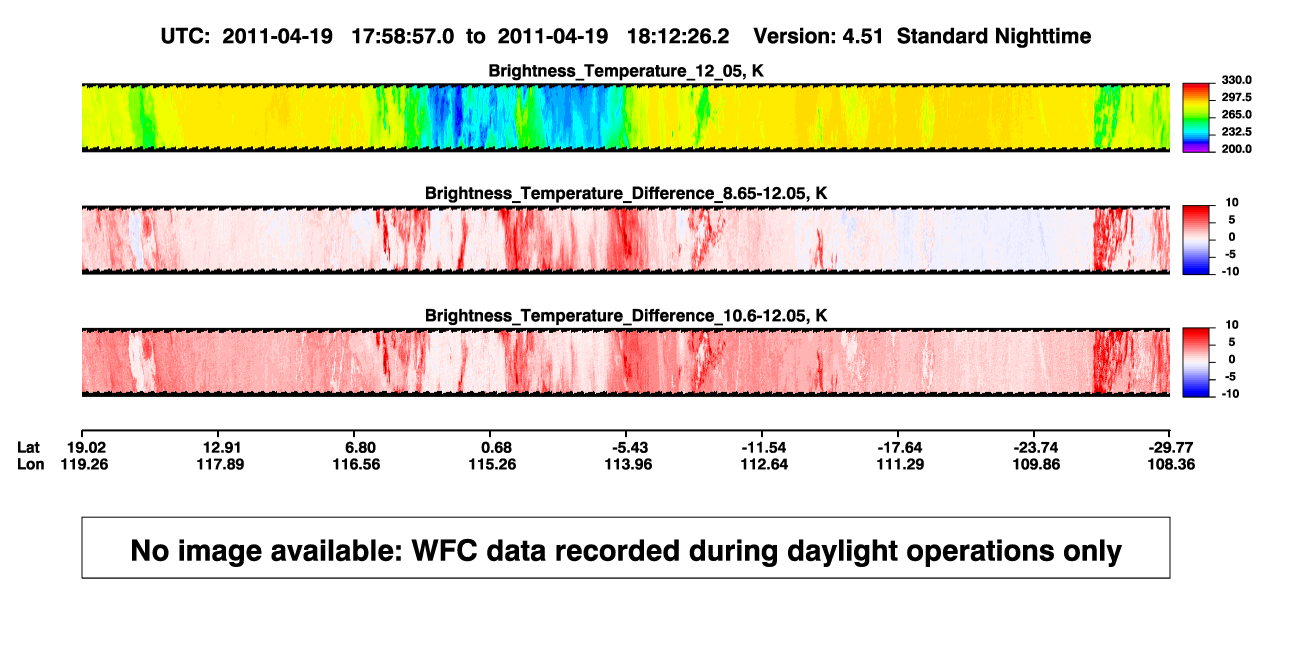Click the 'Brightness_Temperature_Difference_8.65-12.05, K' title
The width and height of the screenshot is (1300, 667).
[626, 193]
